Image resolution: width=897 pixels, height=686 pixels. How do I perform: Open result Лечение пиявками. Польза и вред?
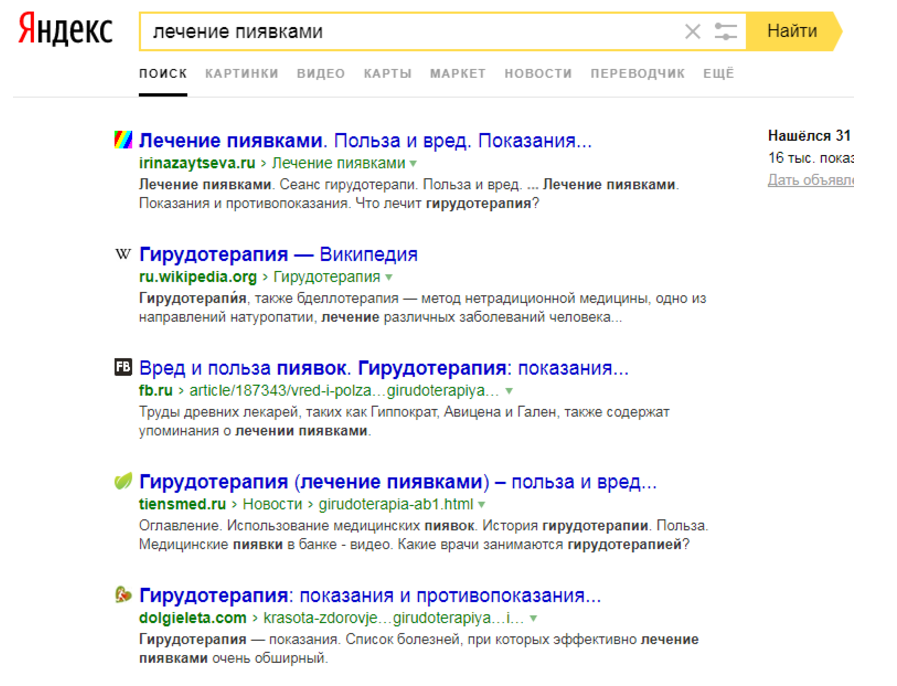[x=365, y=140]
